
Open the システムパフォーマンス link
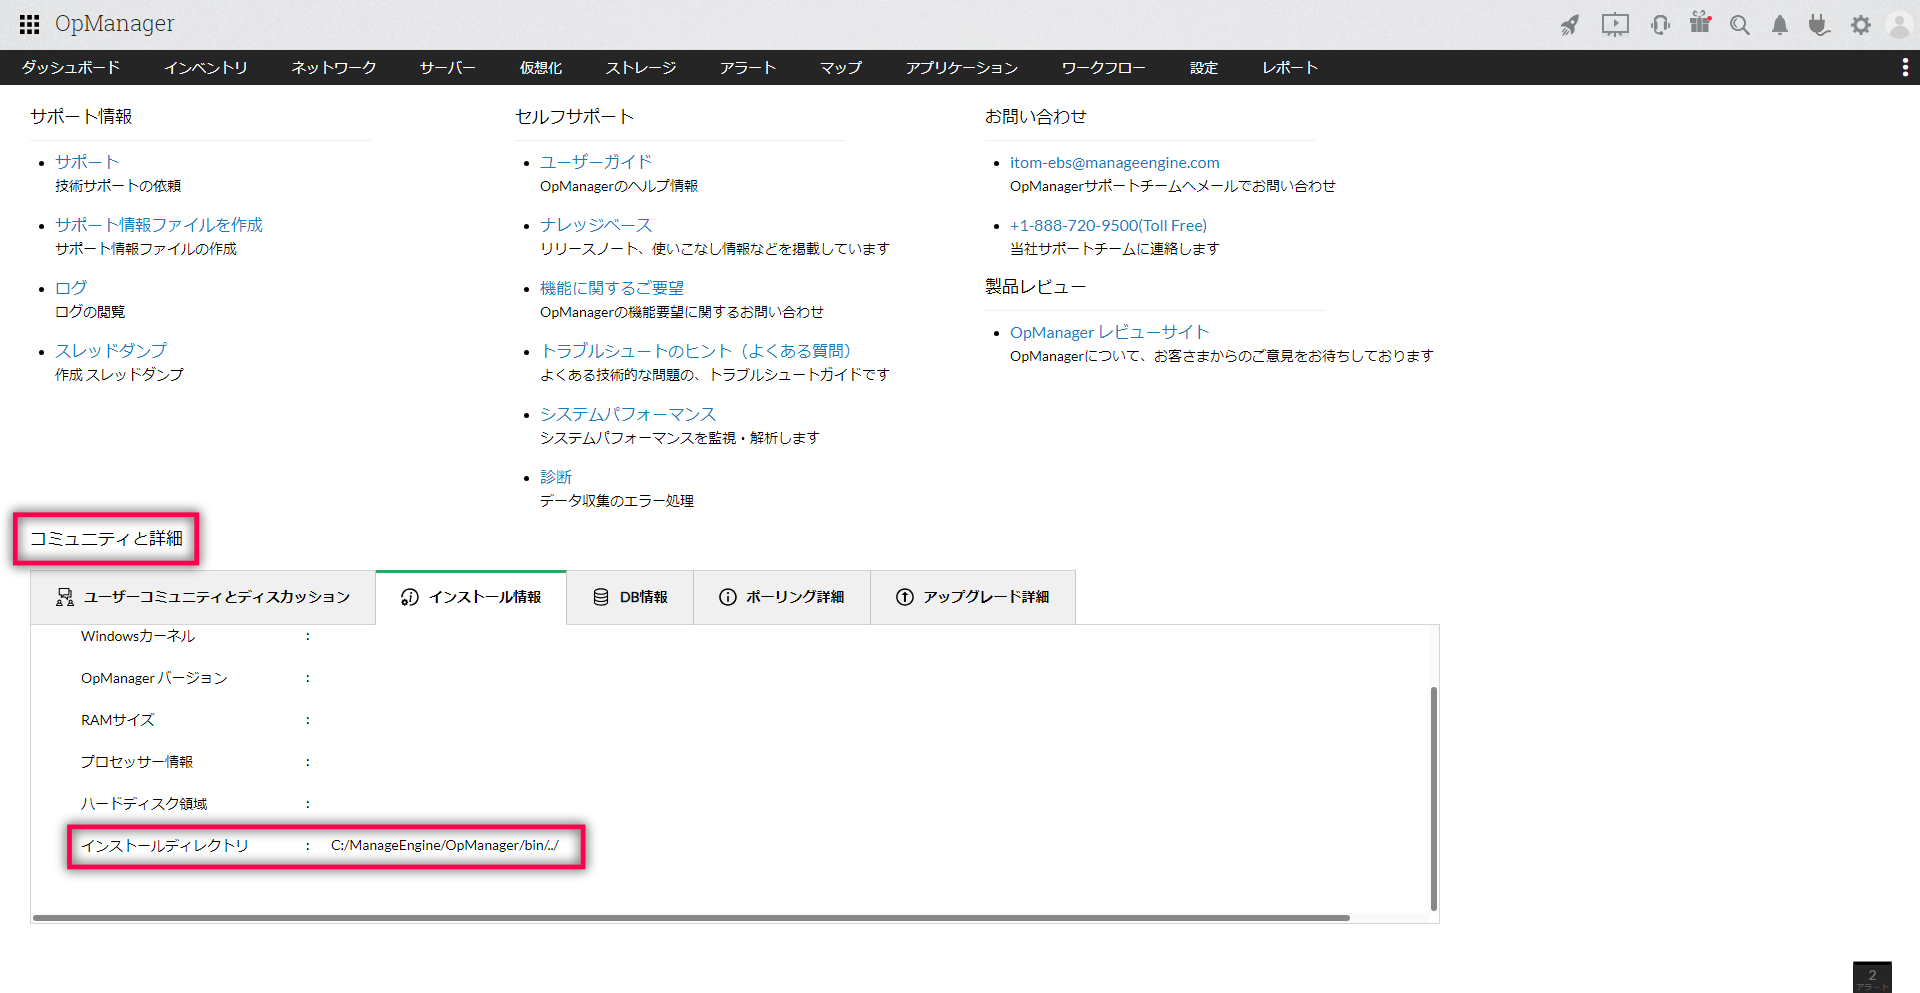coord(628,414)
